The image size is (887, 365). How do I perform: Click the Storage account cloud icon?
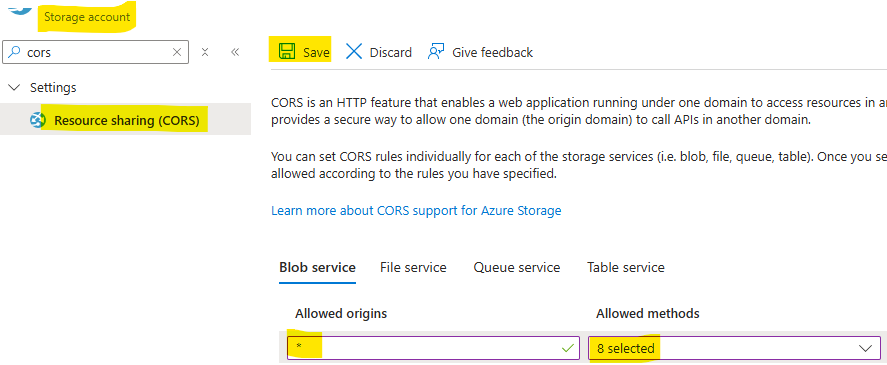click(20, 8)
